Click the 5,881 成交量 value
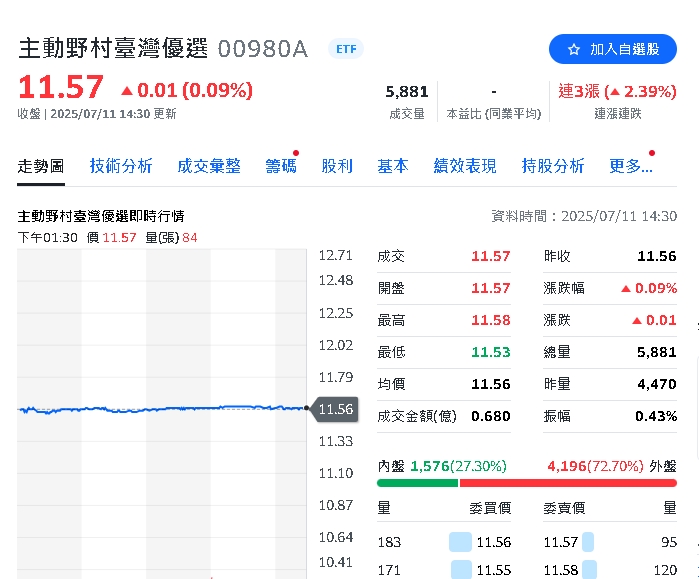 click(x=407, y=92)
